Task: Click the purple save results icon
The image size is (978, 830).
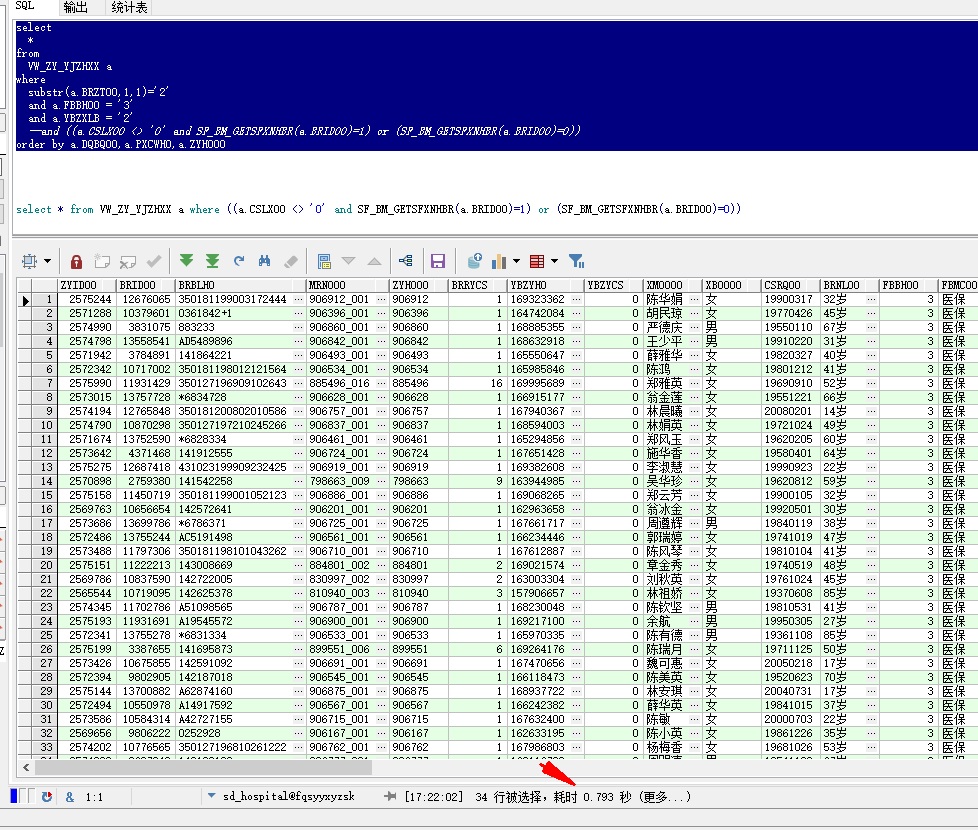Action: [437, 261]
